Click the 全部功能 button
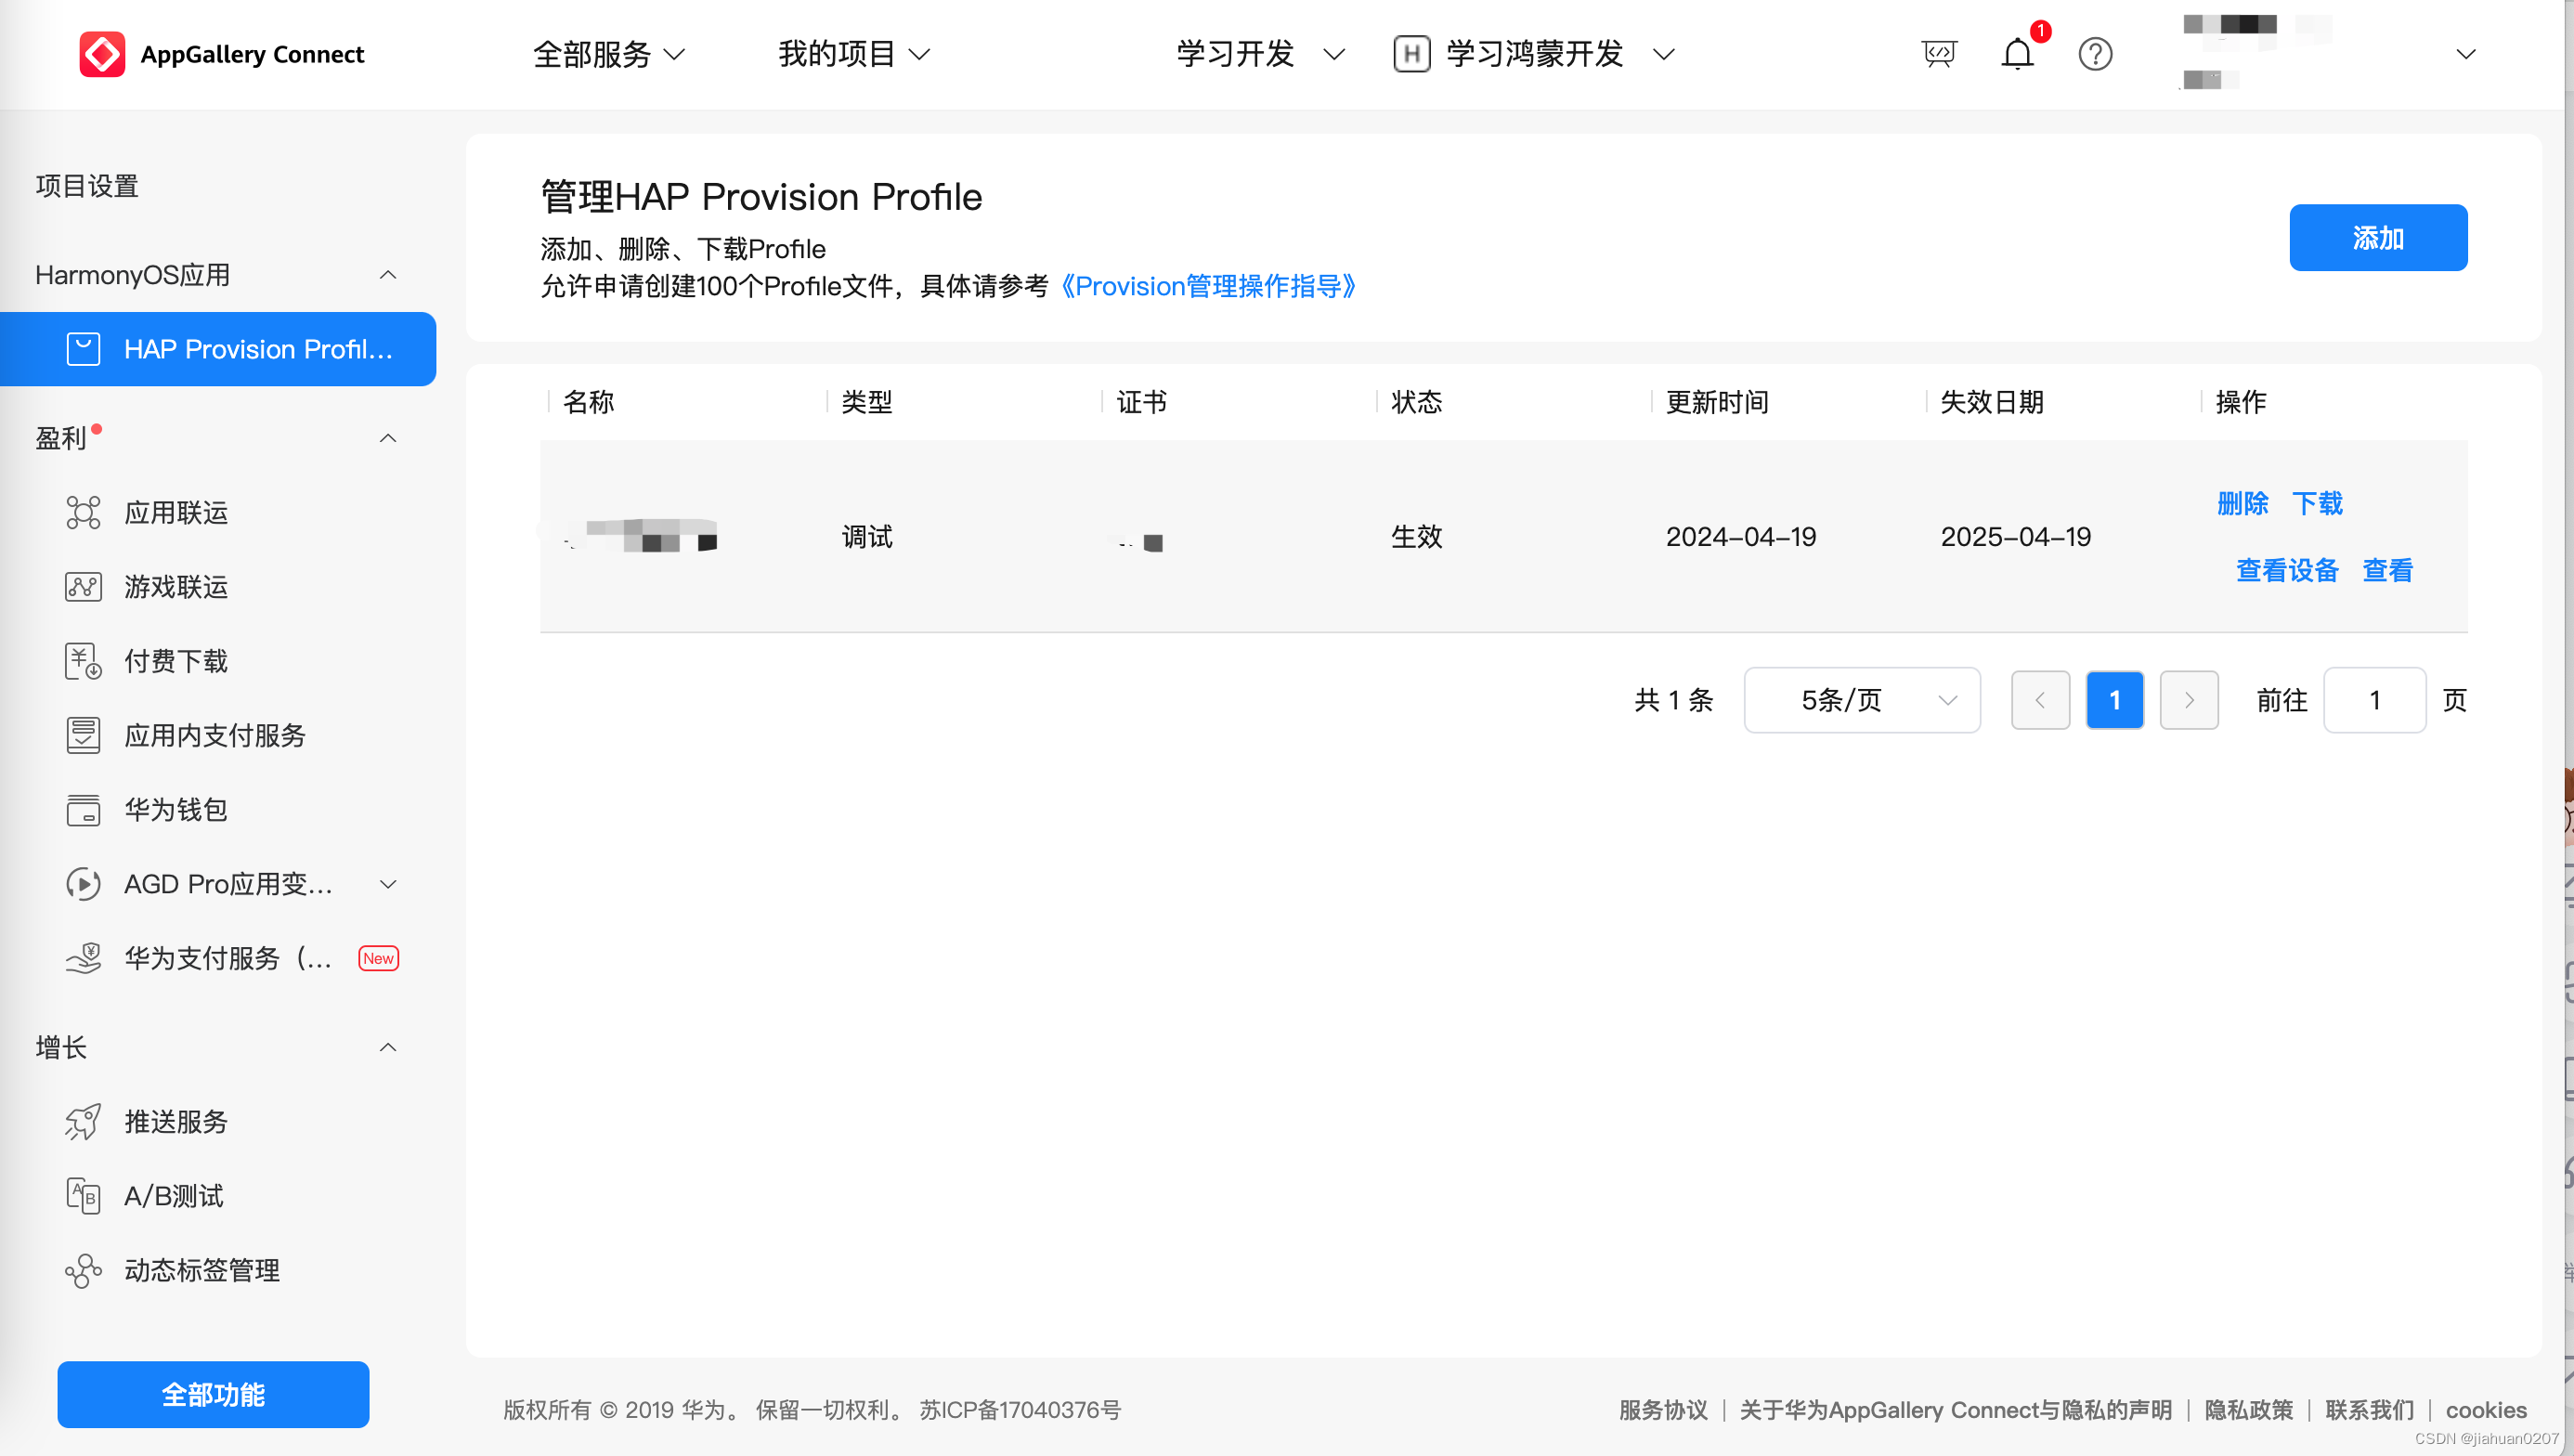 coord(213,1394)
